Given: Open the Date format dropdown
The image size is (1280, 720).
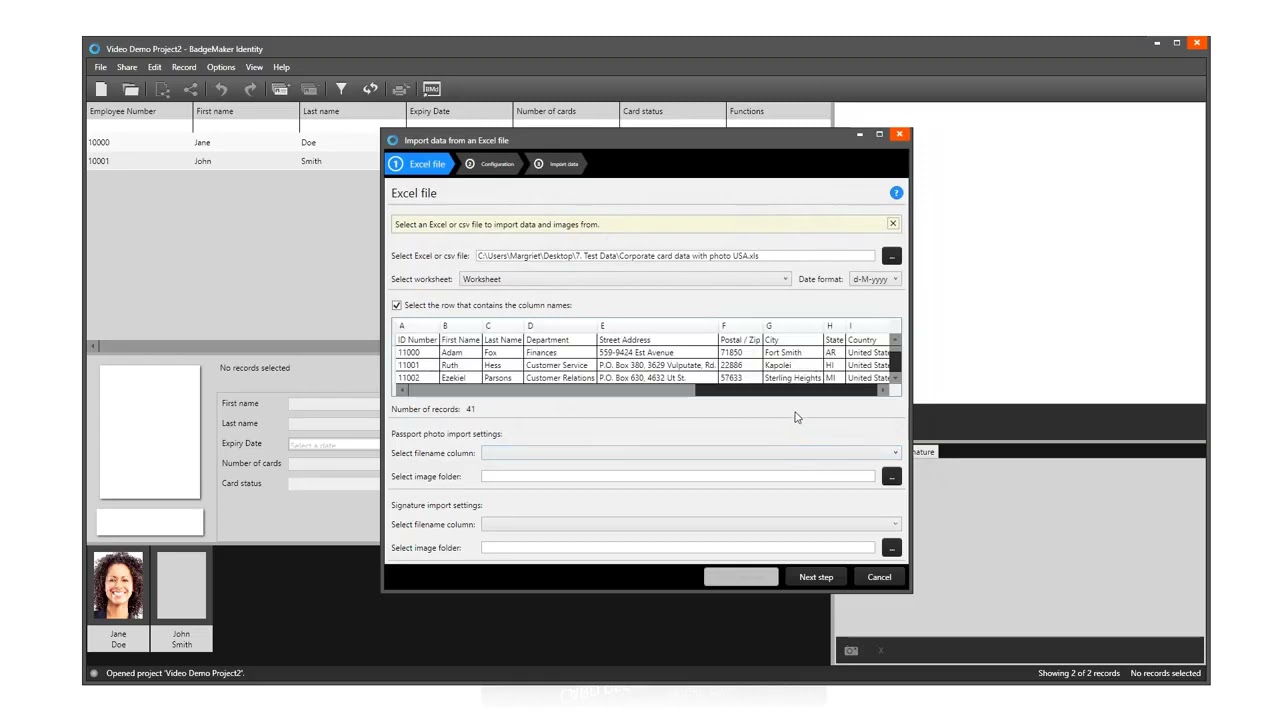Looking at the screenshot, I should tap(875, 279).
